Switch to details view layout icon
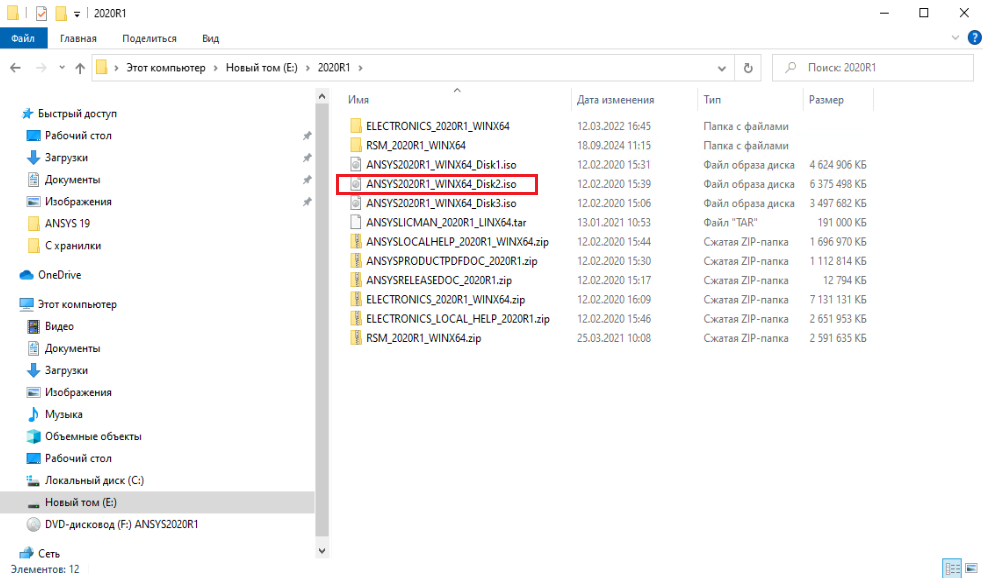 952,569
